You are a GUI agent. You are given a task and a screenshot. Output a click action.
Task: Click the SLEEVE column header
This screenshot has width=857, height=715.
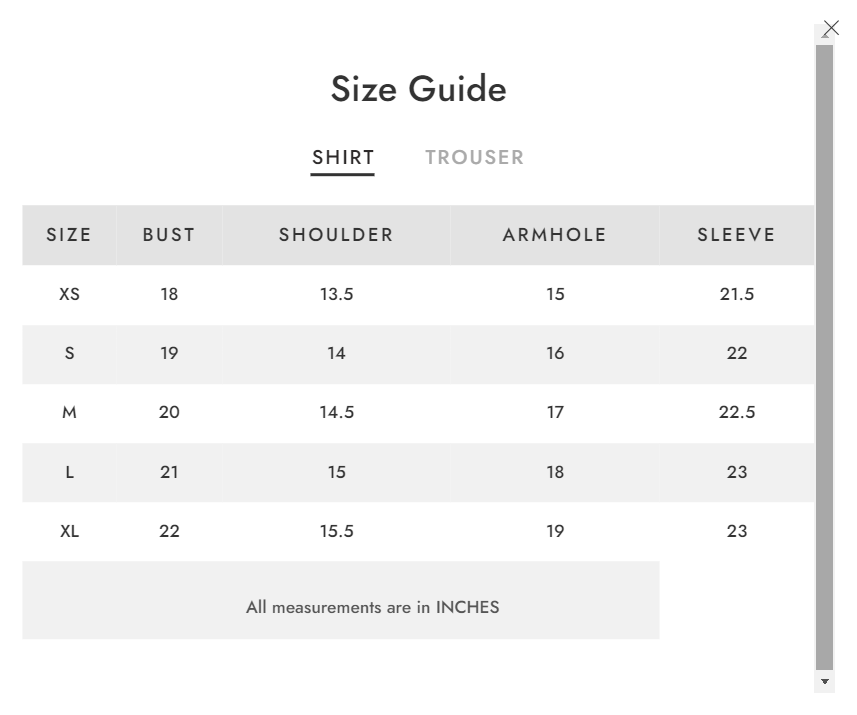(x=736, y=235)
